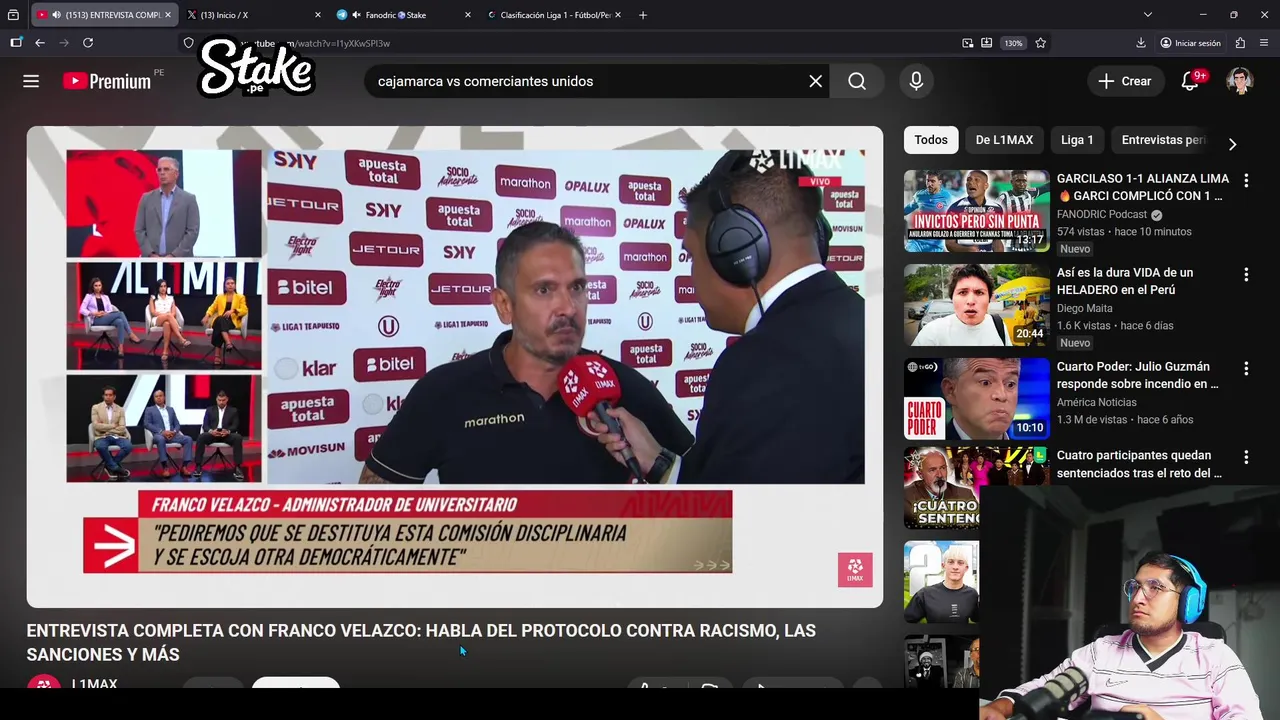
Task: Open Firefox list-all-tabs view icon
Action: pyautogui.click(x=13, y=15)
